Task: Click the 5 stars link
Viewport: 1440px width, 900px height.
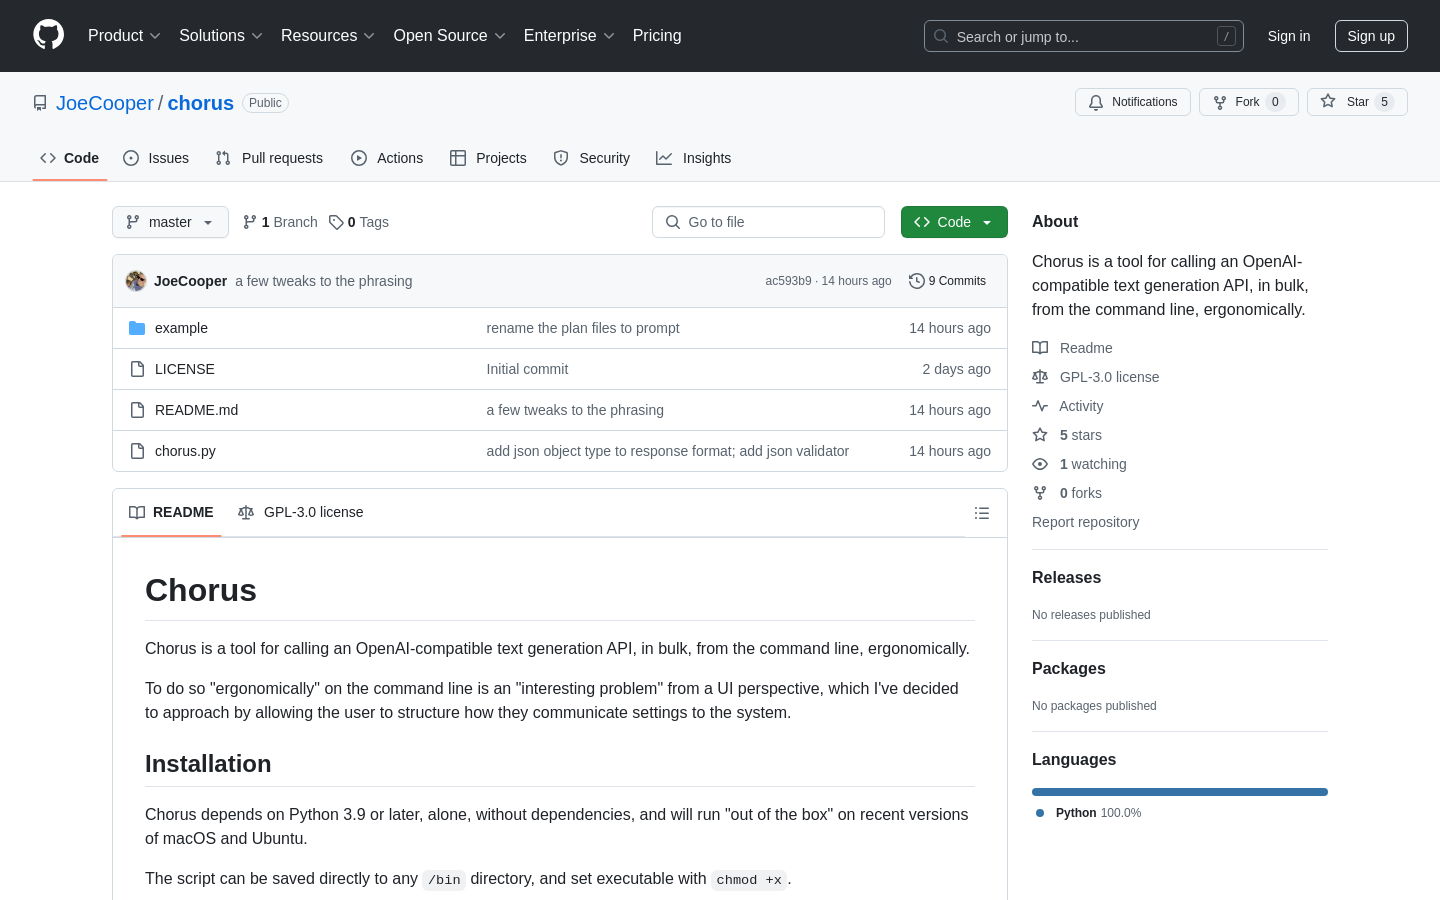Action: [1080, 435]
